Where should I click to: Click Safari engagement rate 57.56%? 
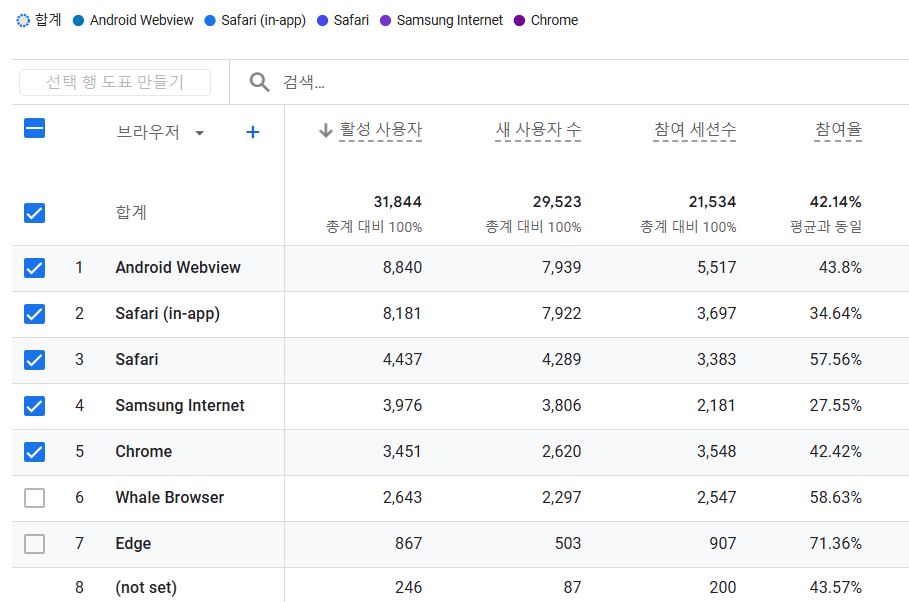[836, 360]
